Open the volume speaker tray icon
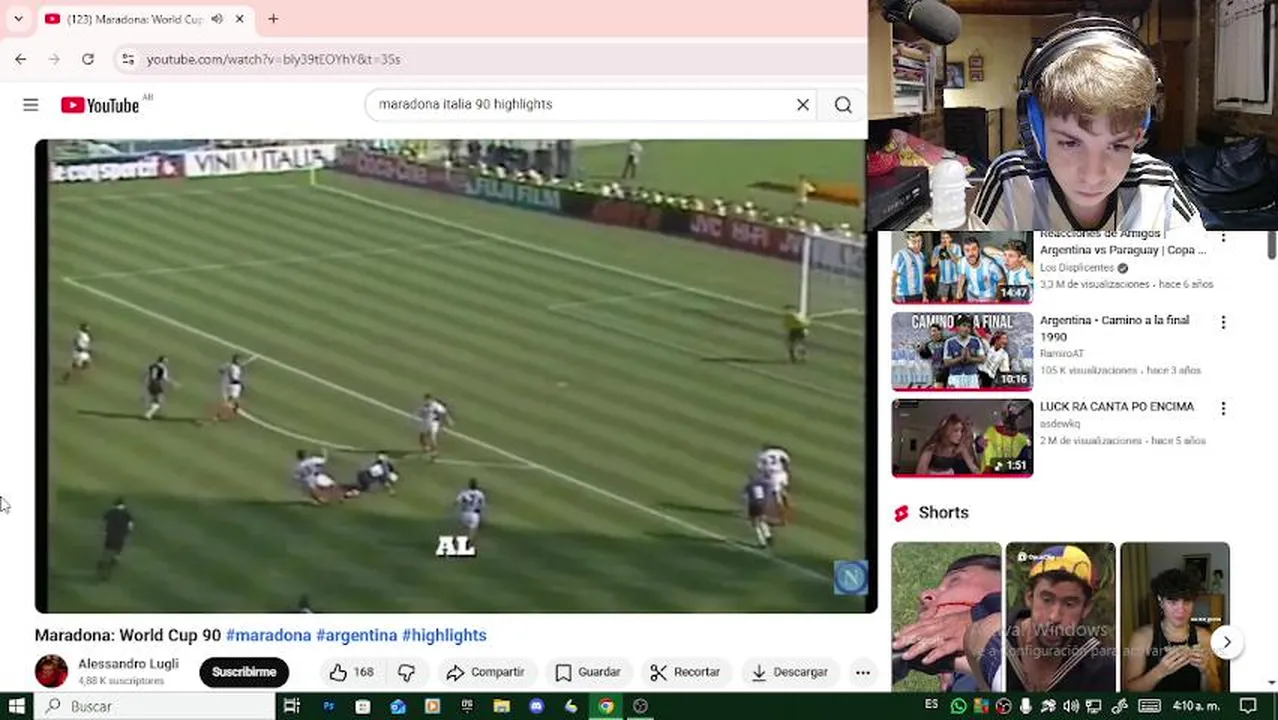The image size is (1278, 720). pos(1071,706)
